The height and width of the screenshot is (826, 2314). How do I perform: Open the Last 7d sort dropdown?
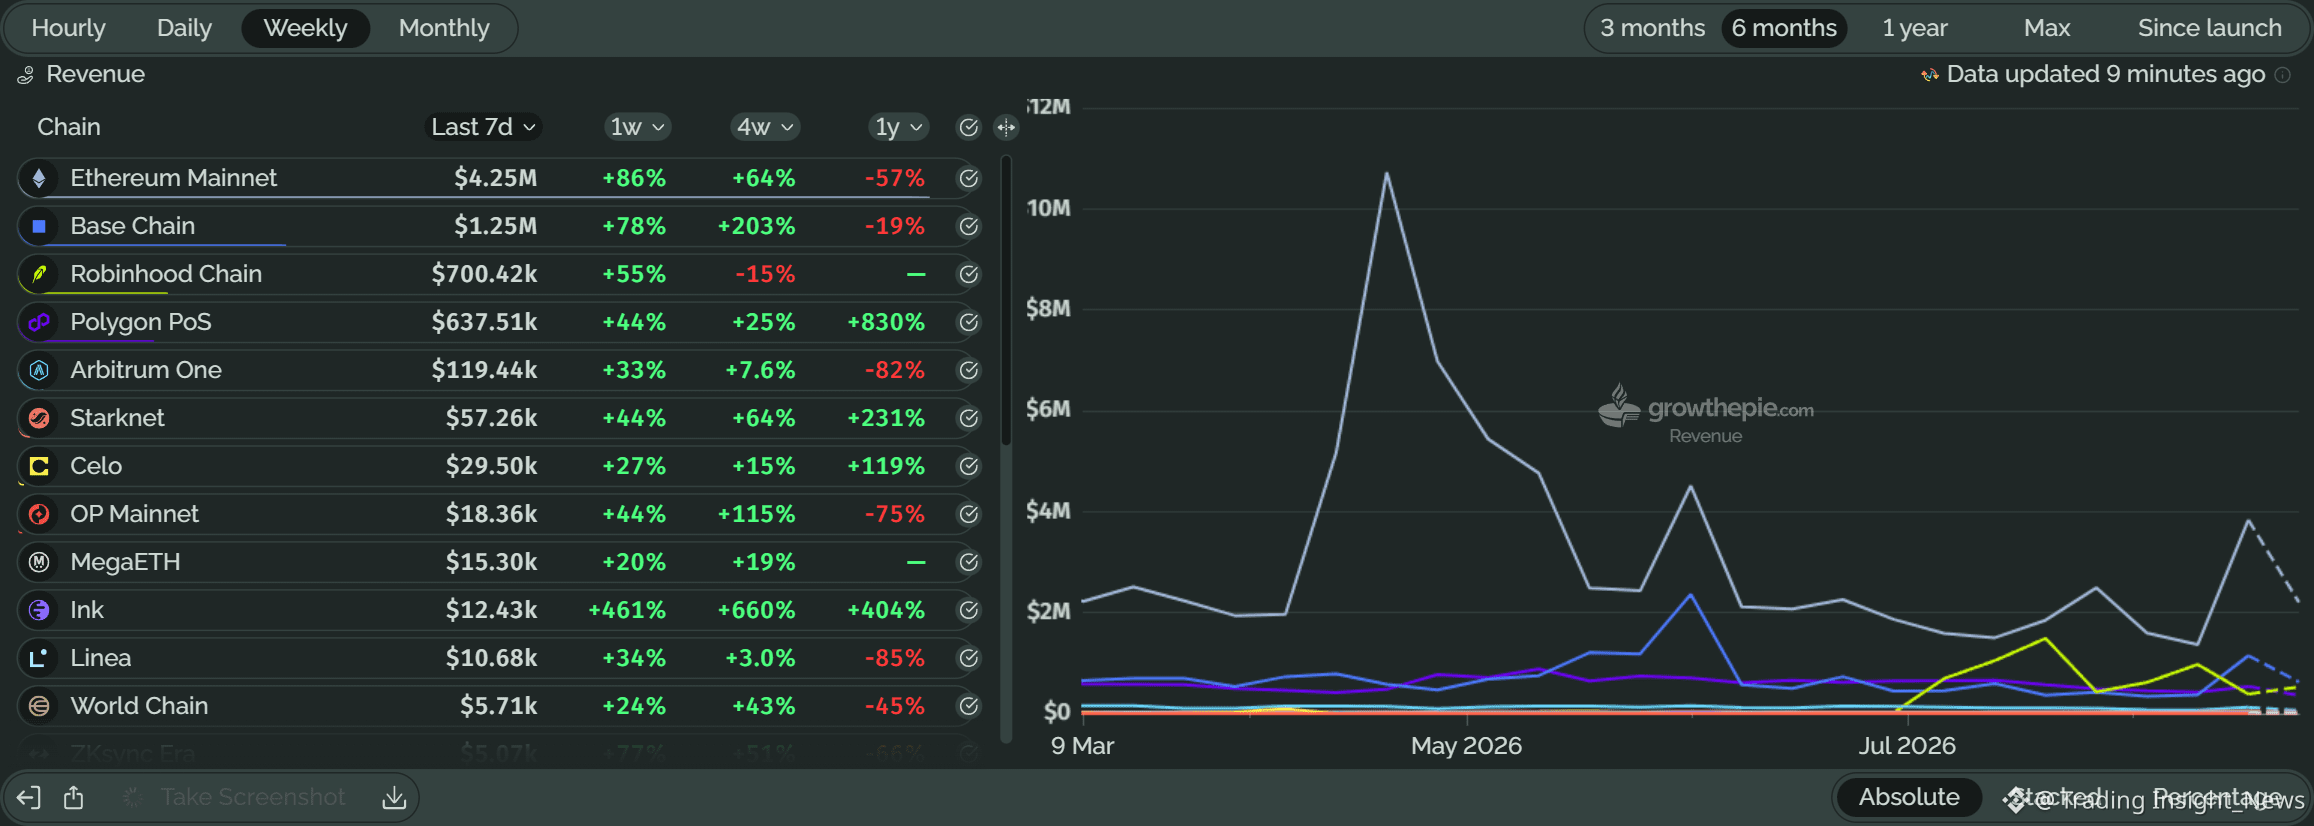pyautogui.click(x=484, y=127)
